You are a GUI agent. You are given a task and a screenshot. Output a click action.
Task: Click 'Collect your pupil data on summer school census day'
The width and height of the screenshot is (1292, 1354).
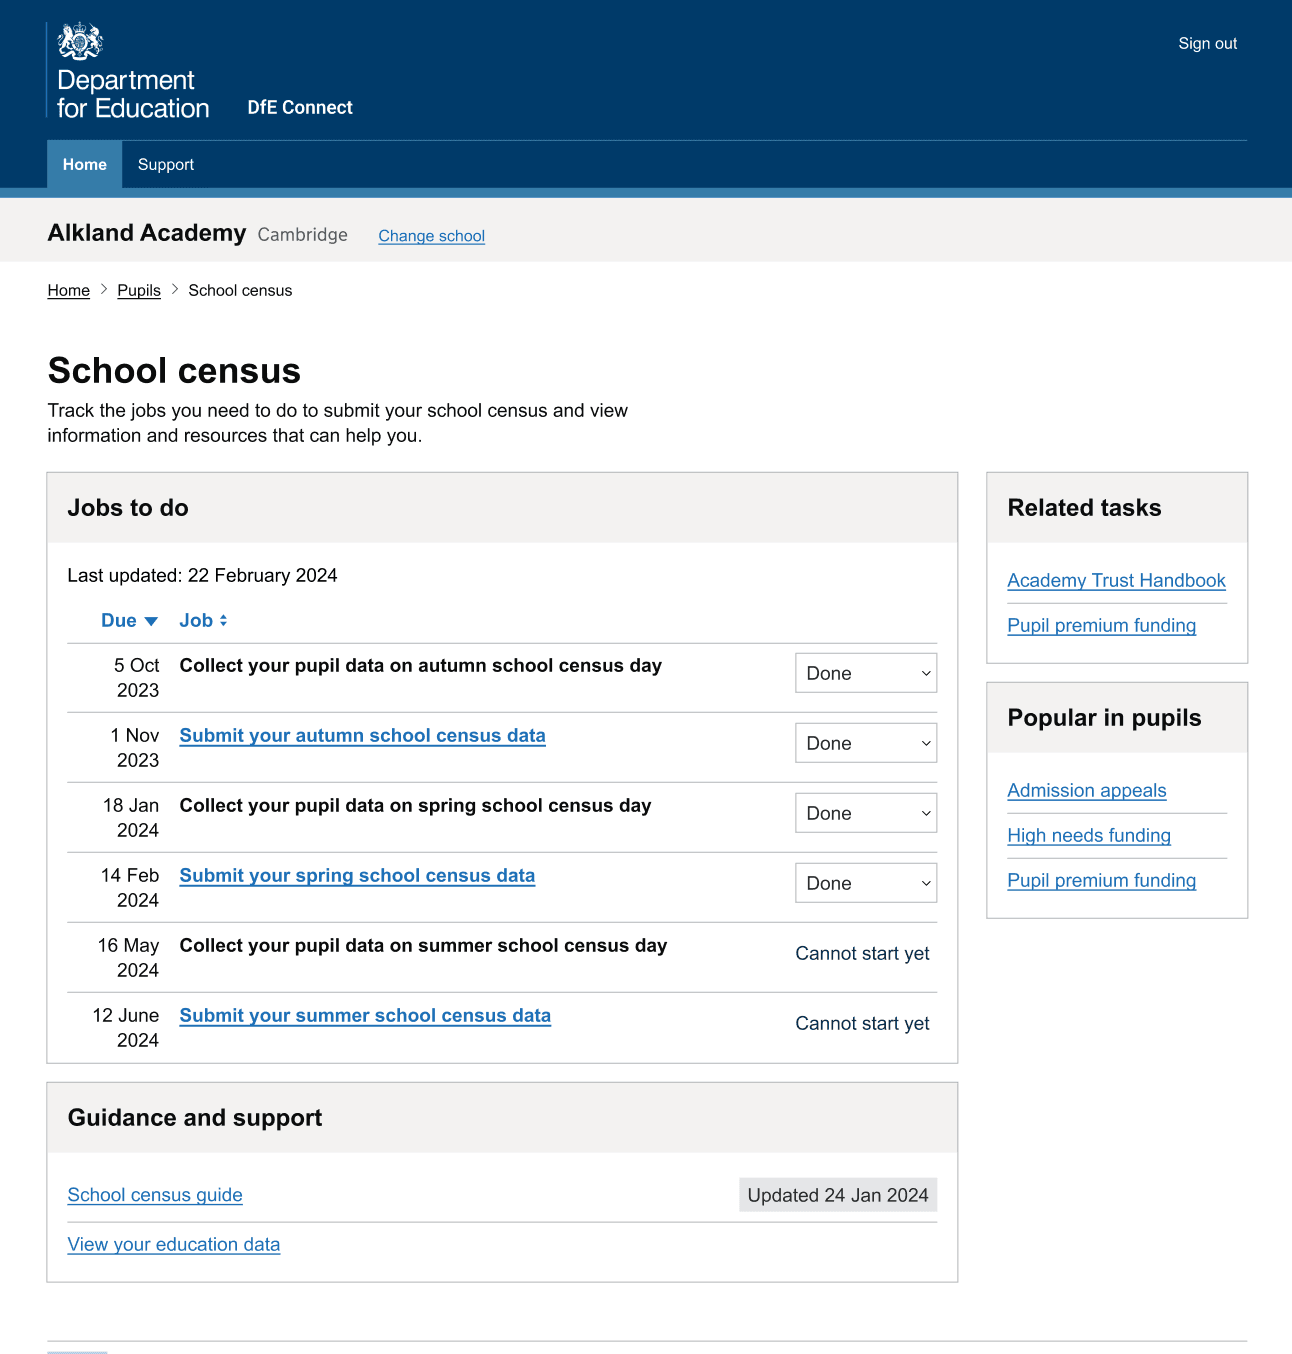point(423,946)
